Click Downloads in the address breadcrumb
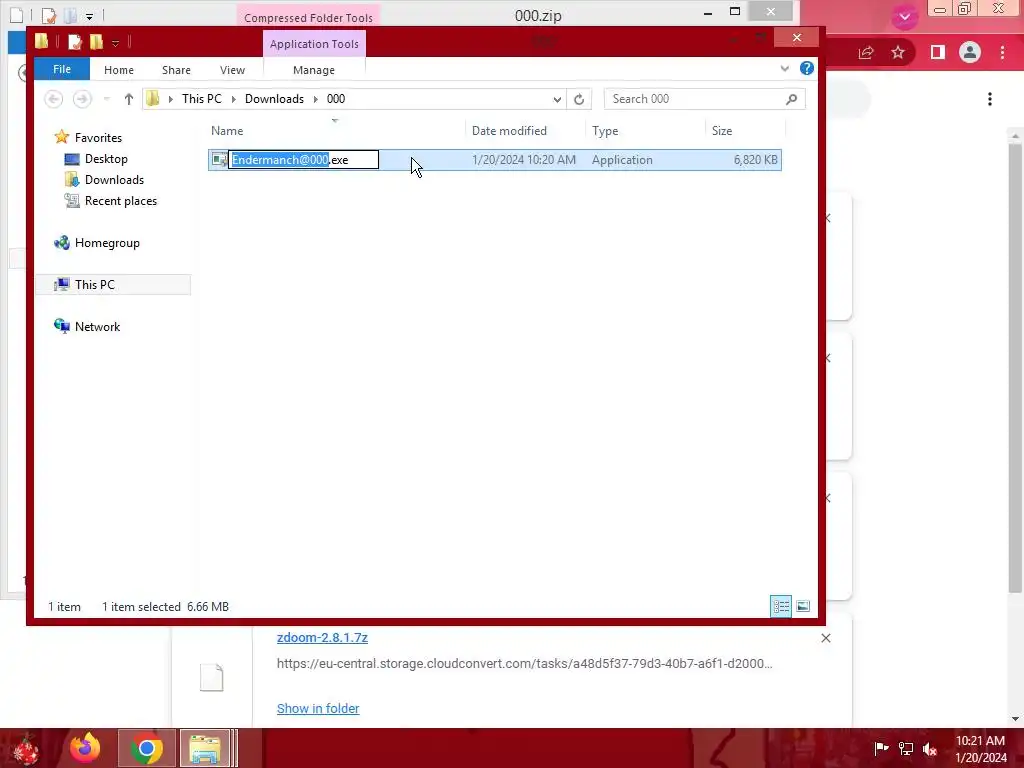This screenshot has width=1024, height=768. coord(274,99)
